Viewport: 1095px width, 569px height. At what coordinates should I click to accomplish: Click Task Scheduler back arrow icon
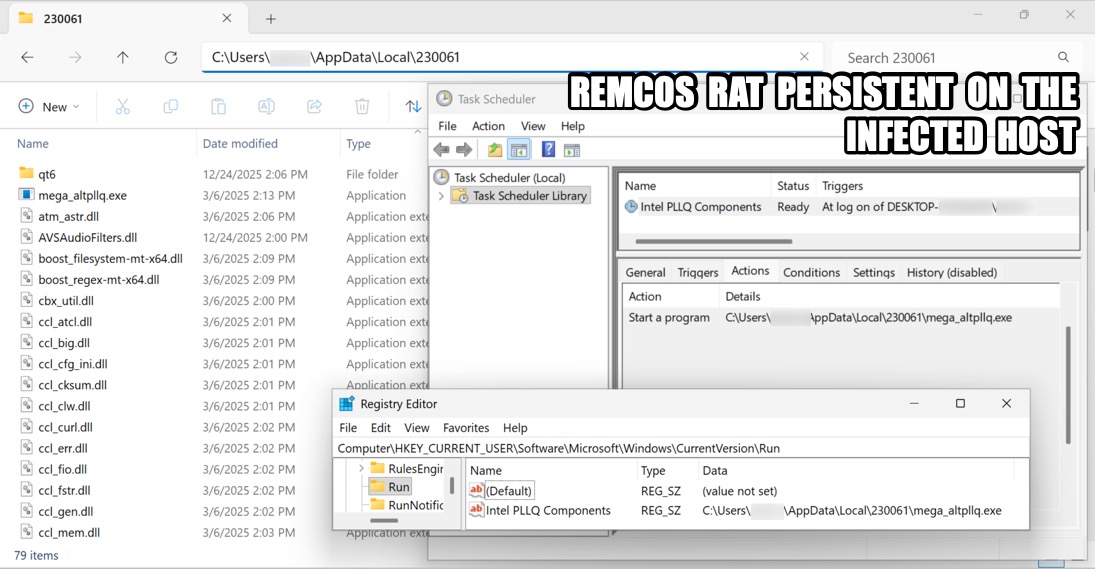441,150
